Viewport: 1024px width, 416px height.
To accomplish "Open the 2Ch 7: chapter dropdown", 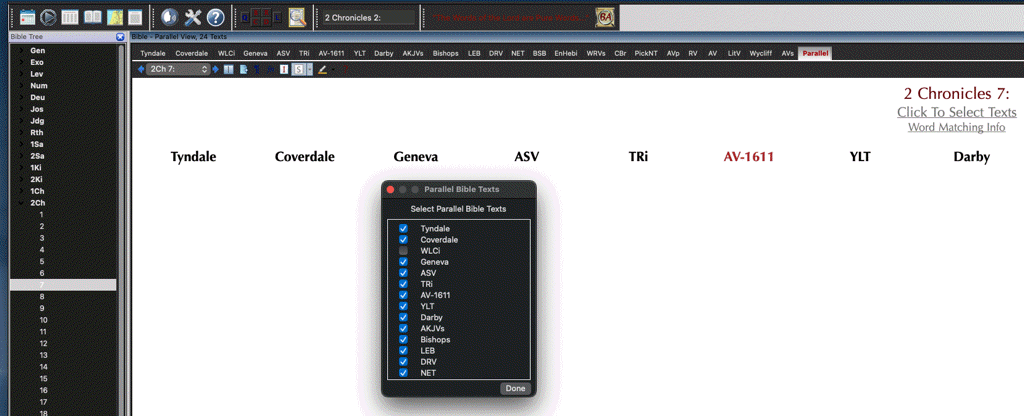I will coord(178,69).
